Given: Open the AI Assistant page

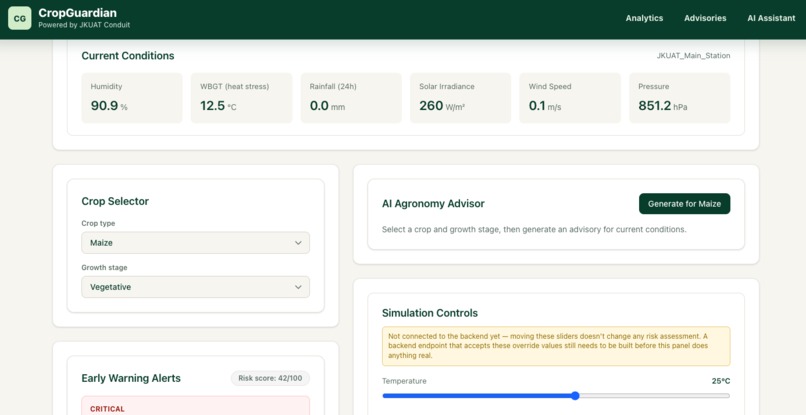Looking at the screenshot, I should [771, 18].
